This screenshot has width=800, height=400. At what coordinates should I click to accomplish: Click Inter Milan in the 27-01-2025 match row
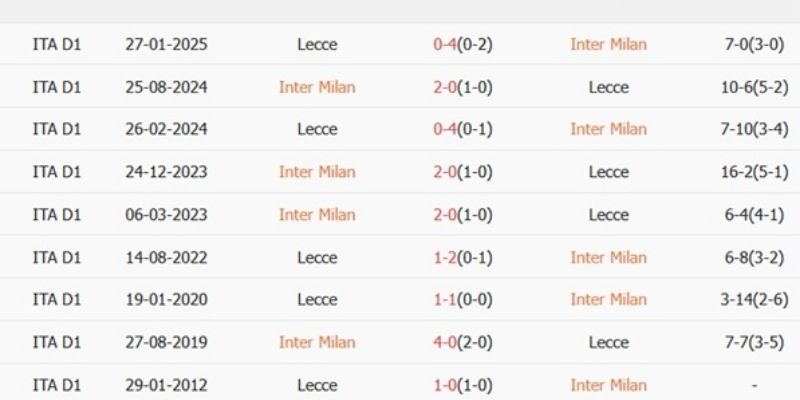tap(608, 44)
